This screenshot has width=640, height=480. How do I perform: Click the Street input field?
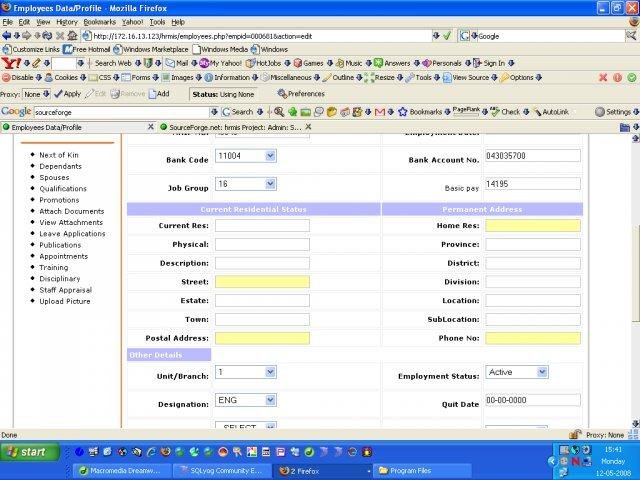pyautogui.click(x=262, y=282)
